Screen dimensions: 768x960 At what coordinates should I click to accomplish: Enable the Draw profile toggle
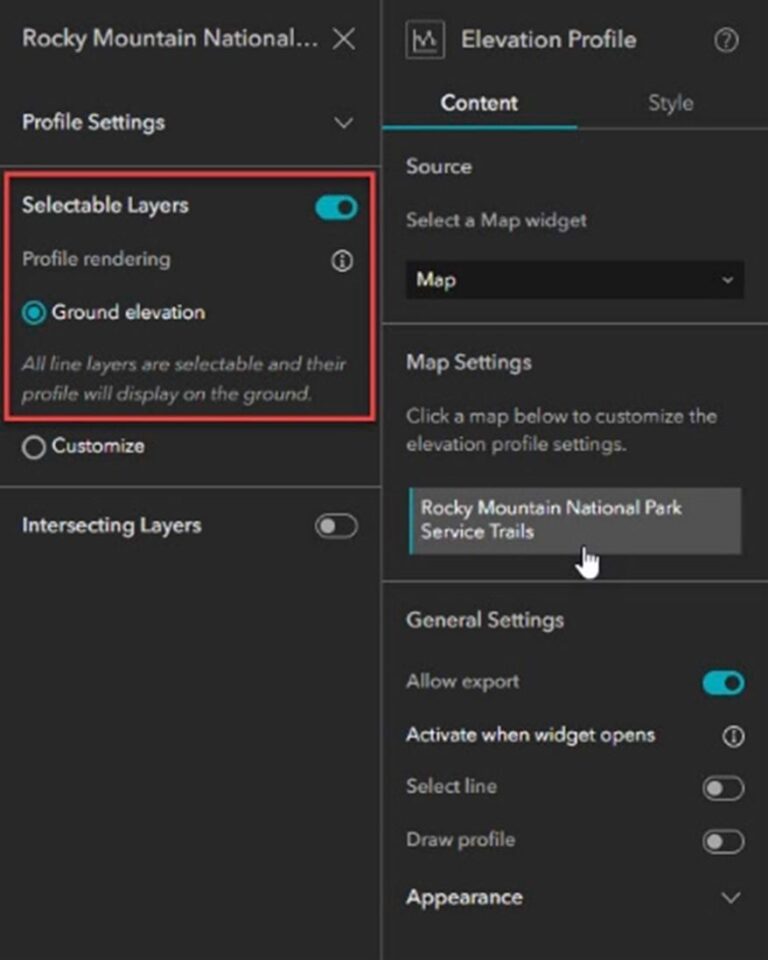[x=723, y=842]
